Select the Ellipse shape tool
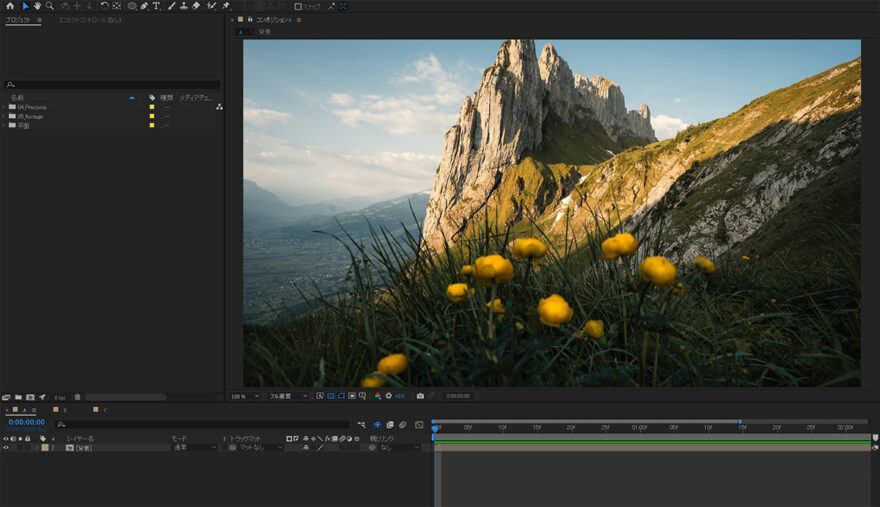 132,6
